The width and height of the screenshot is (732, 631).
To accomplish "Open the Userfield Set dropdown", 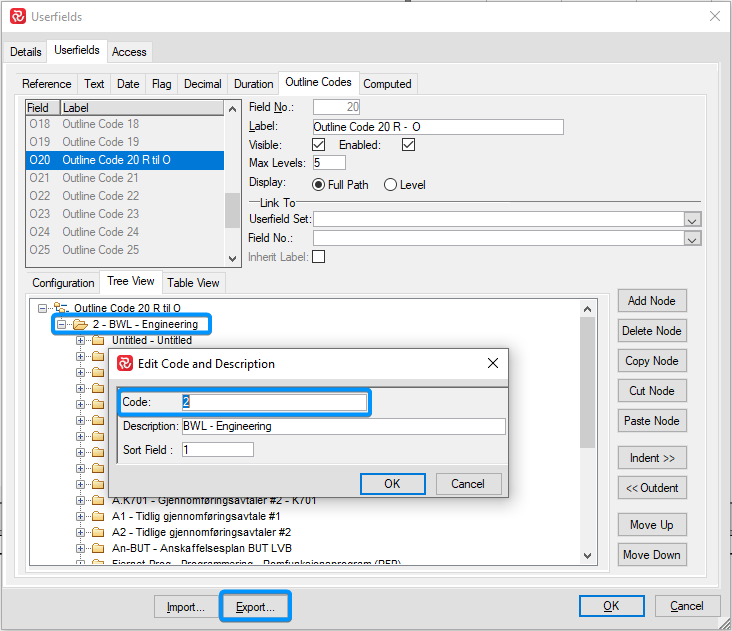I will point(692,220).
